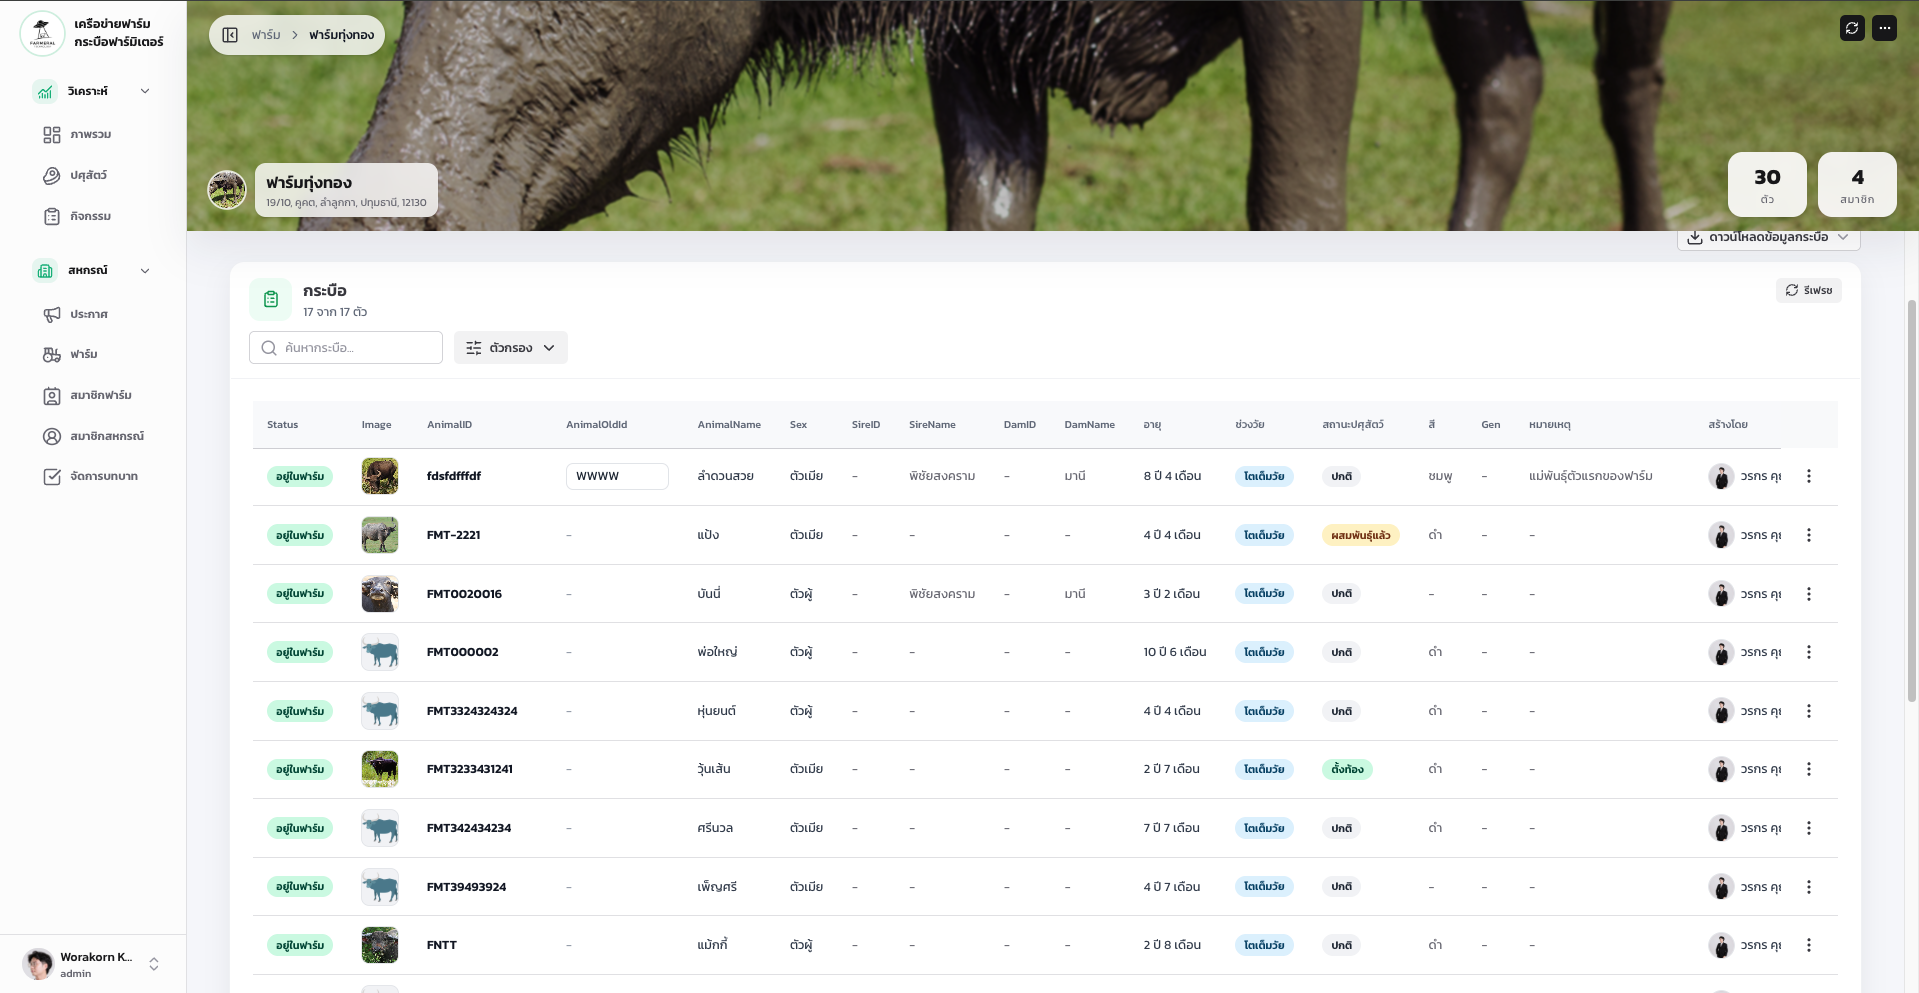
Task: Open ฟาร์ม using the tractor icon
Action: click(53, 354)
